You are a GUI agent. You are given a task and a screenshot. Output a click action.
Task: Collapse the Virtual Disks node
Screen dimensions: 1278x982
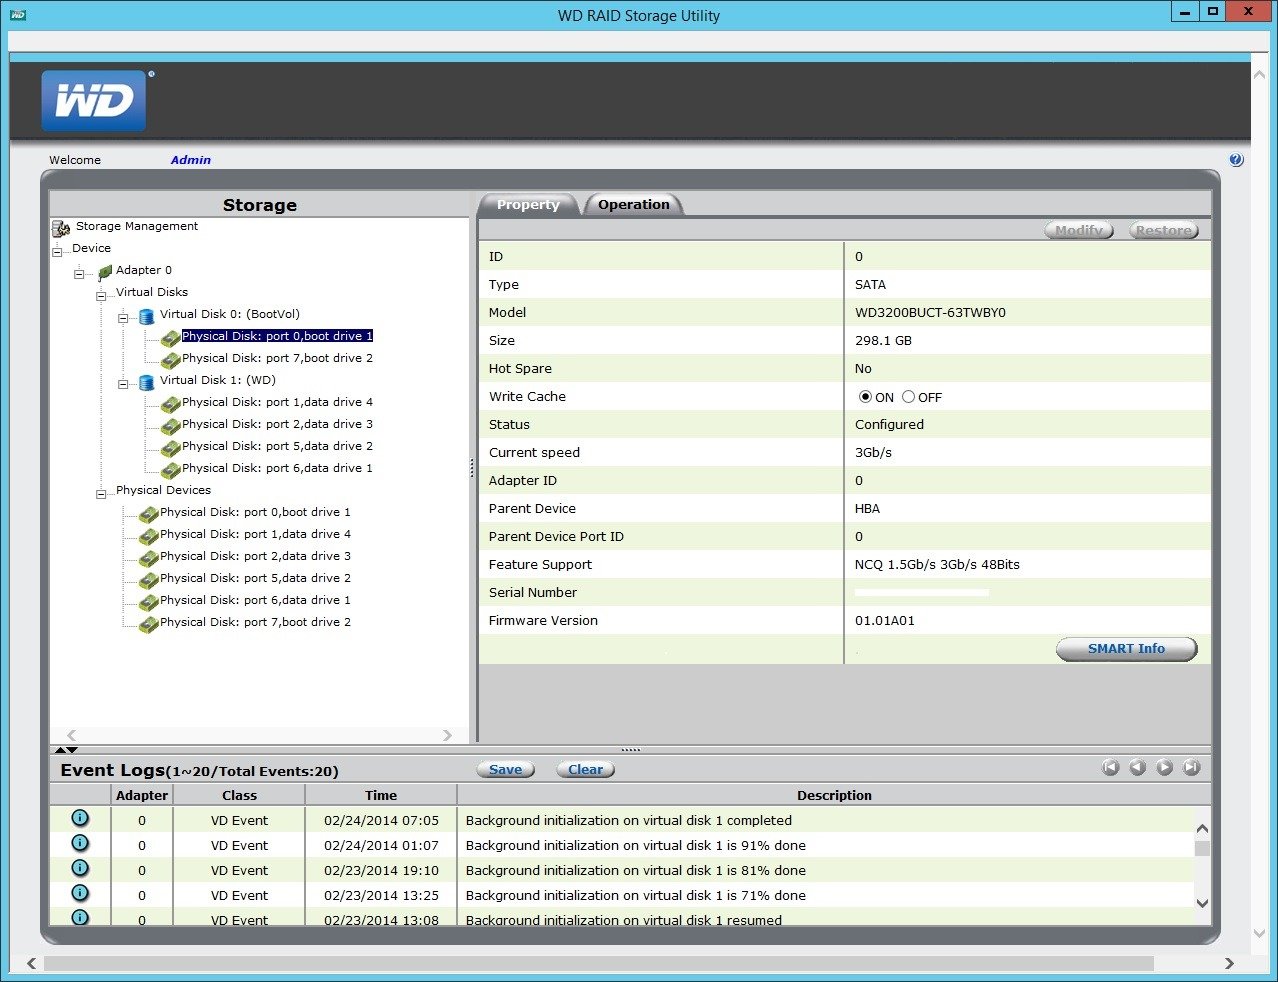pyautogui.click(x=101, y=294)
